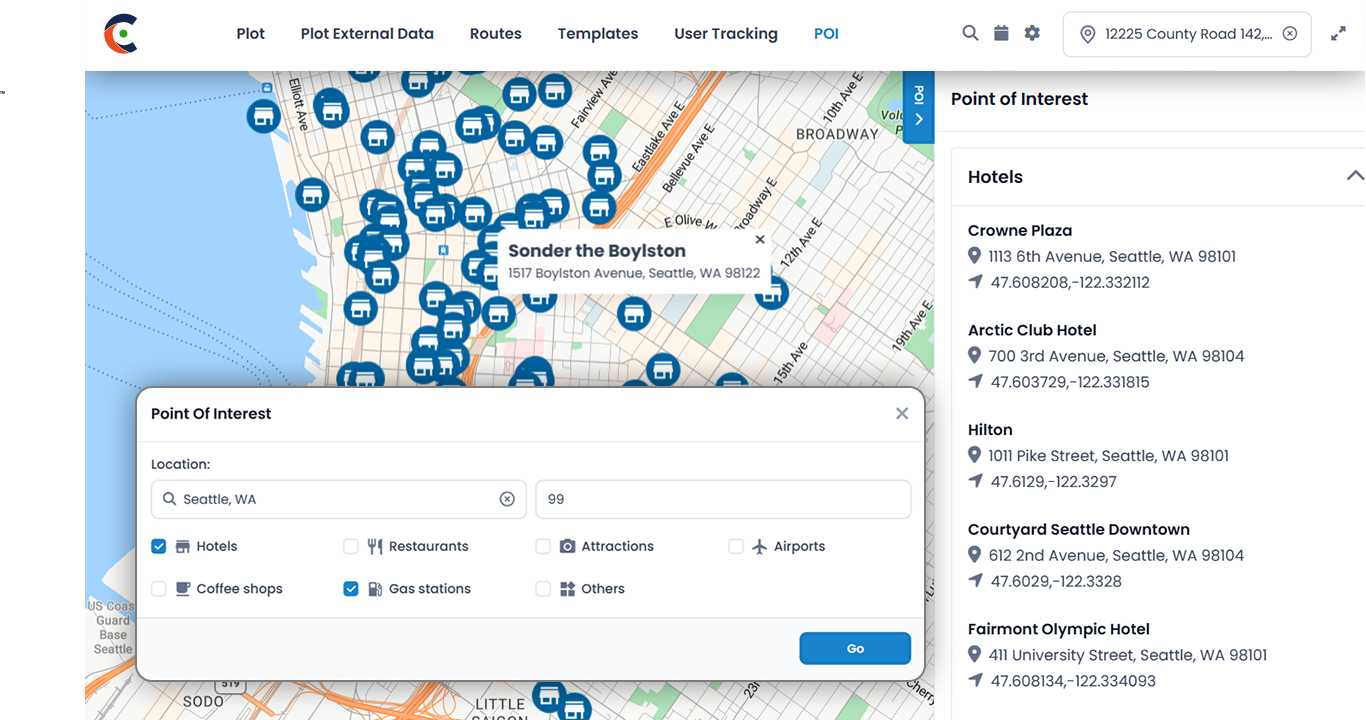Click the 12225 County Road address field
The height and width of the screenshot is (720, 1366).
point(1188,34)
